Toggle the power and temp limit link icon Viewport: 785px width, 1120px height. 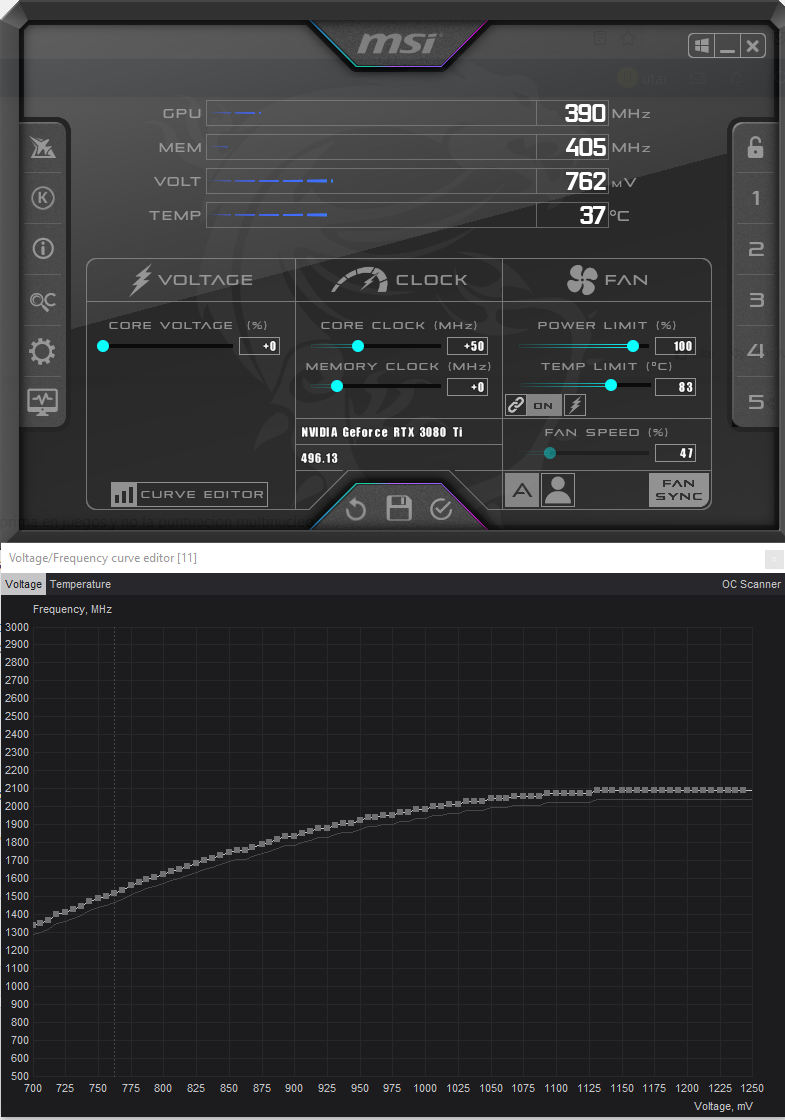[x=516, y=405]
